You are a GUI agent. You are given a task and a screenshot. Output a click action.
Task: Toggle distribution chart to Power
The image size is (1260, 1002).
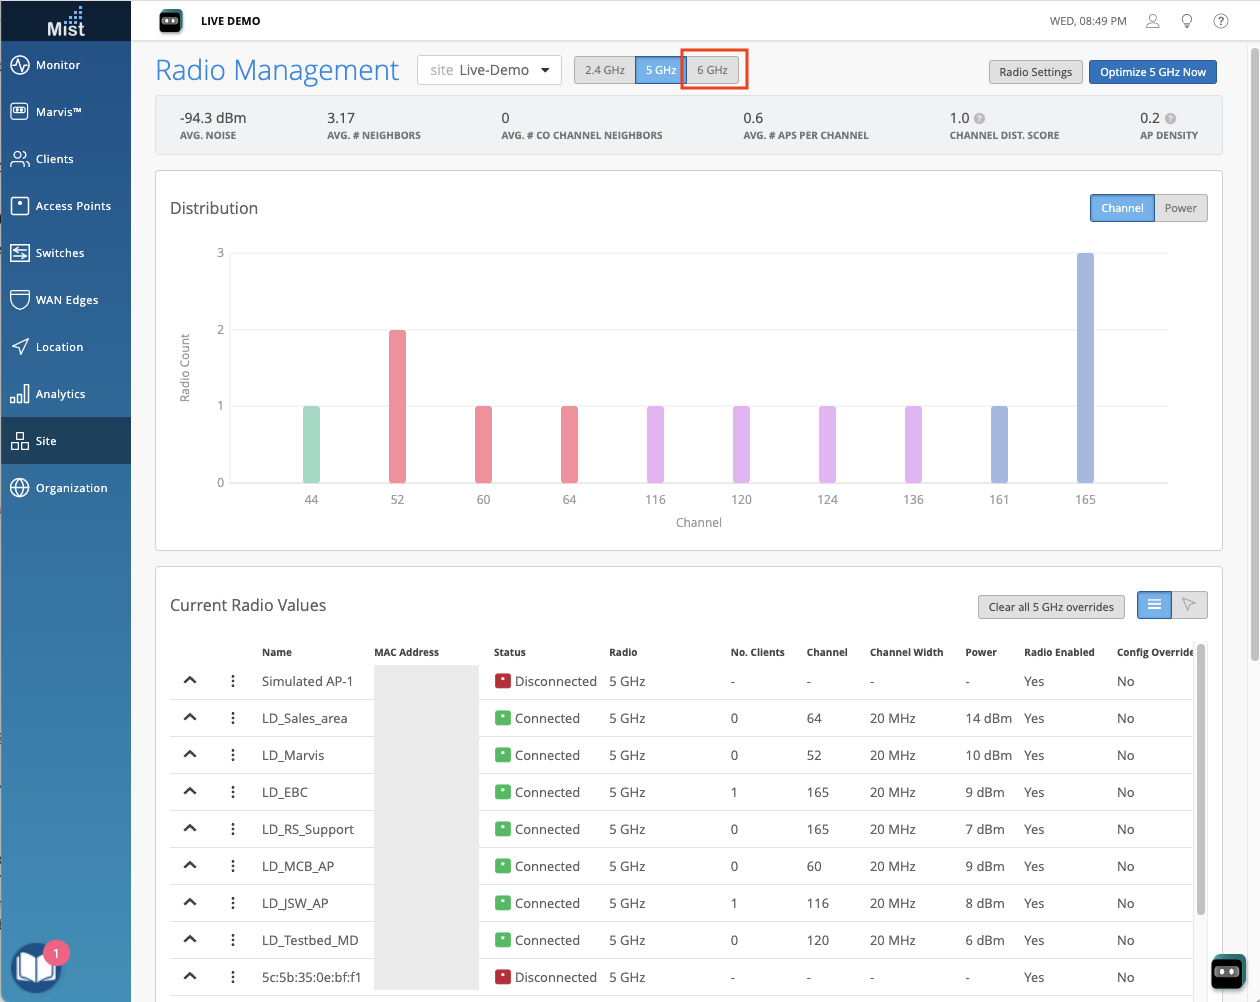click(1180, 208)
